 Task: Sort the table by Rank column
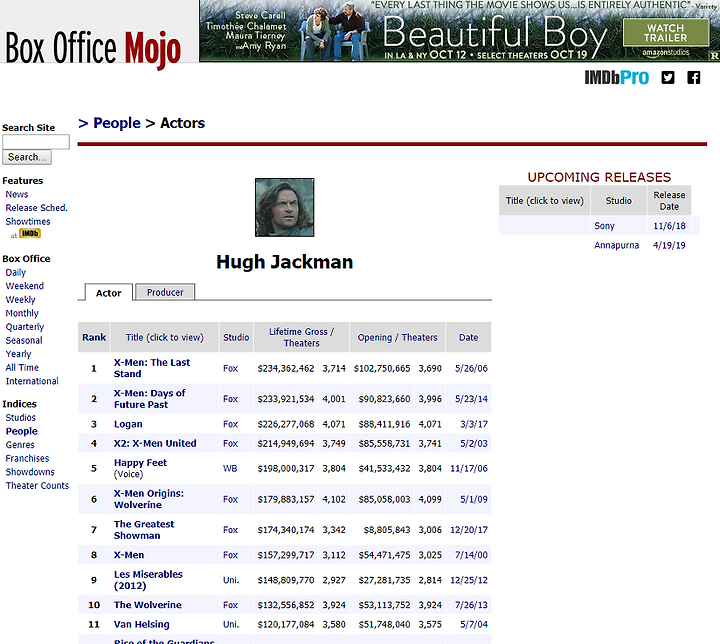pos(94,337)
